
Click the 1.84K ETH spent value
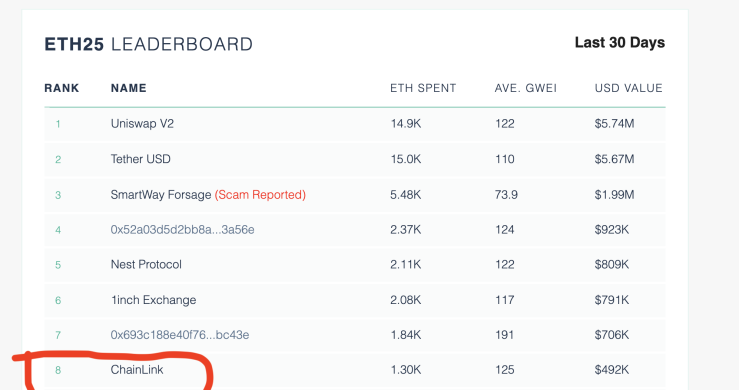(405, 335)
